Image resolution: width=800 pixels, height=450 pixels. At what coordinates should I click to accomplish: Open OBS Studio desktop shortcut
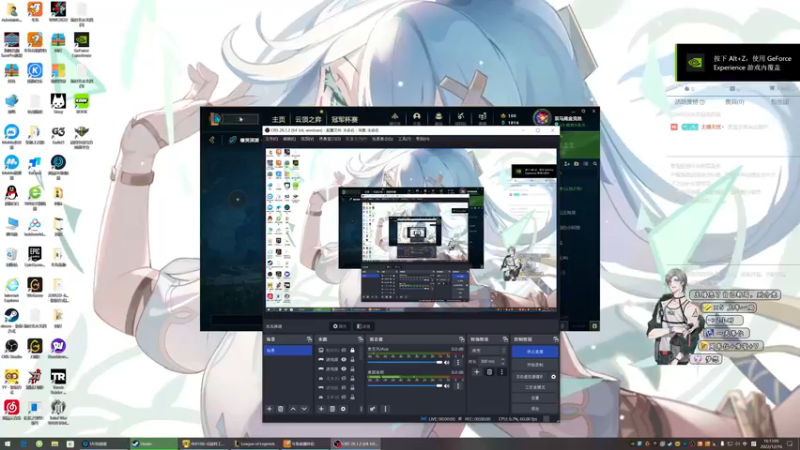[11, 349]
